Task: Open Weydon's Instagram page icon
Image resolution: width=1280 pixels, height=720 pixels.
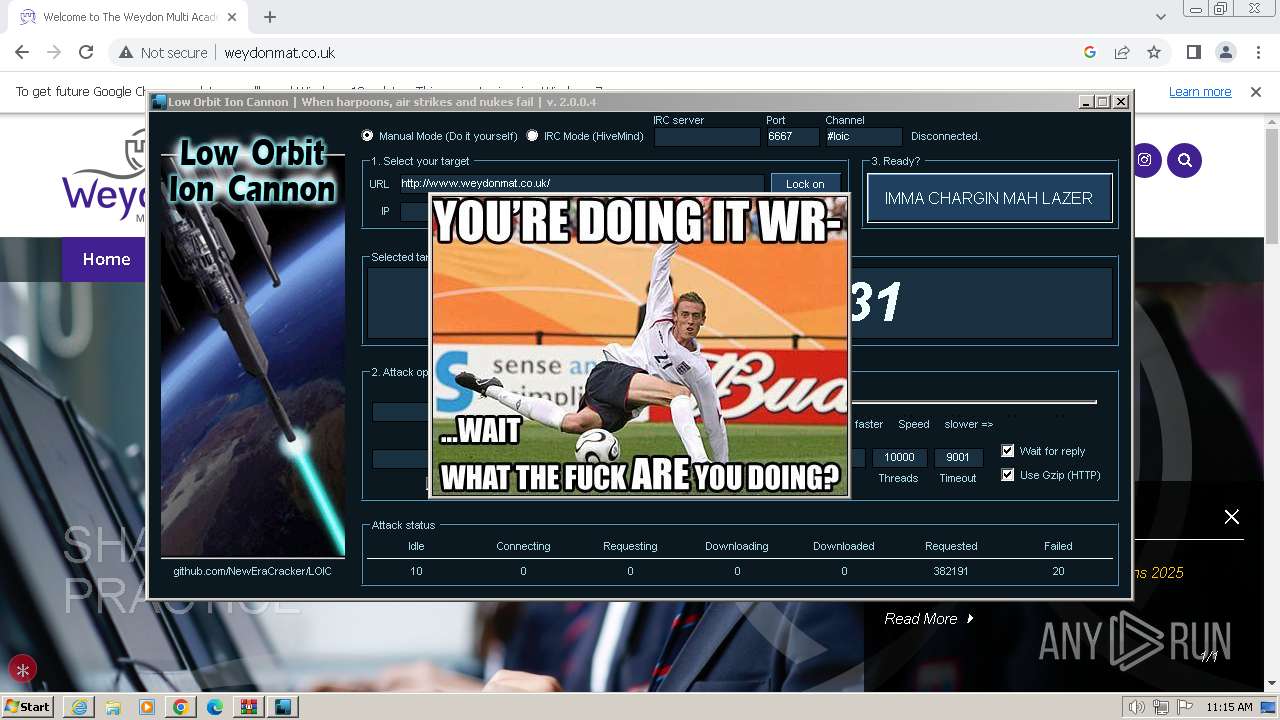Action: click(1145, 160)
